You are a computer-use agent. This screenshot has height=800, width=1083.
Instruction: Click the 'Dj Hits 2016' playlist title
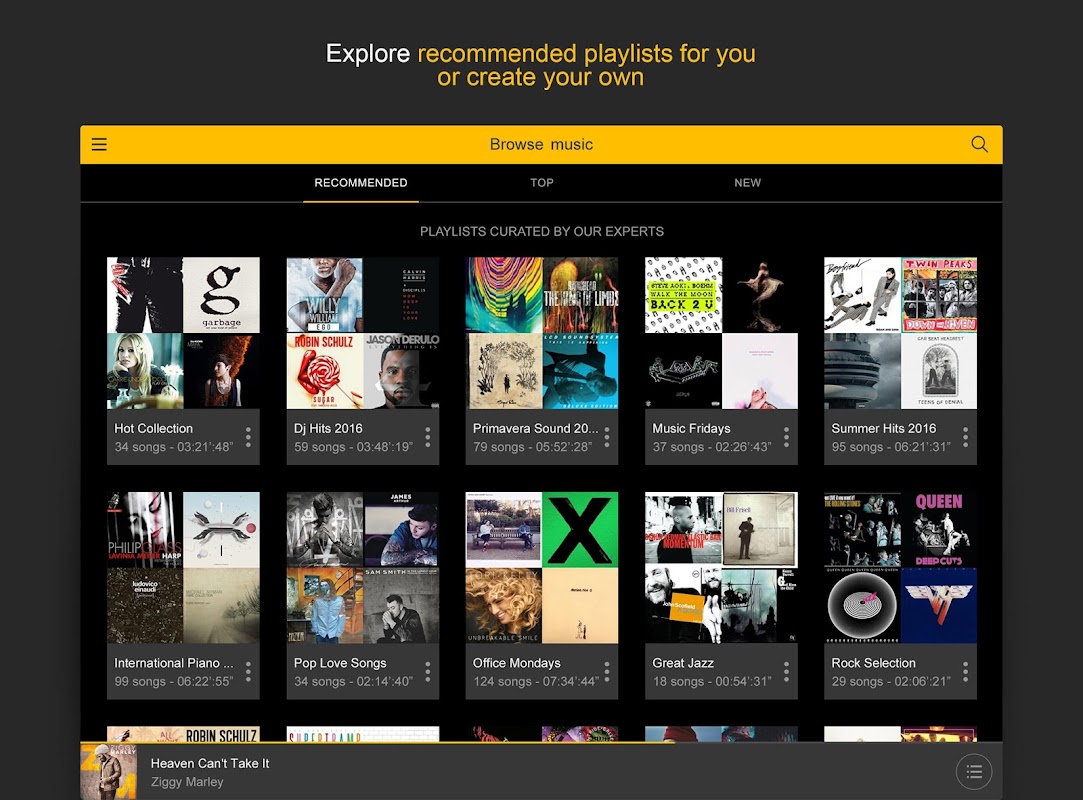click(x=328, y=428)
